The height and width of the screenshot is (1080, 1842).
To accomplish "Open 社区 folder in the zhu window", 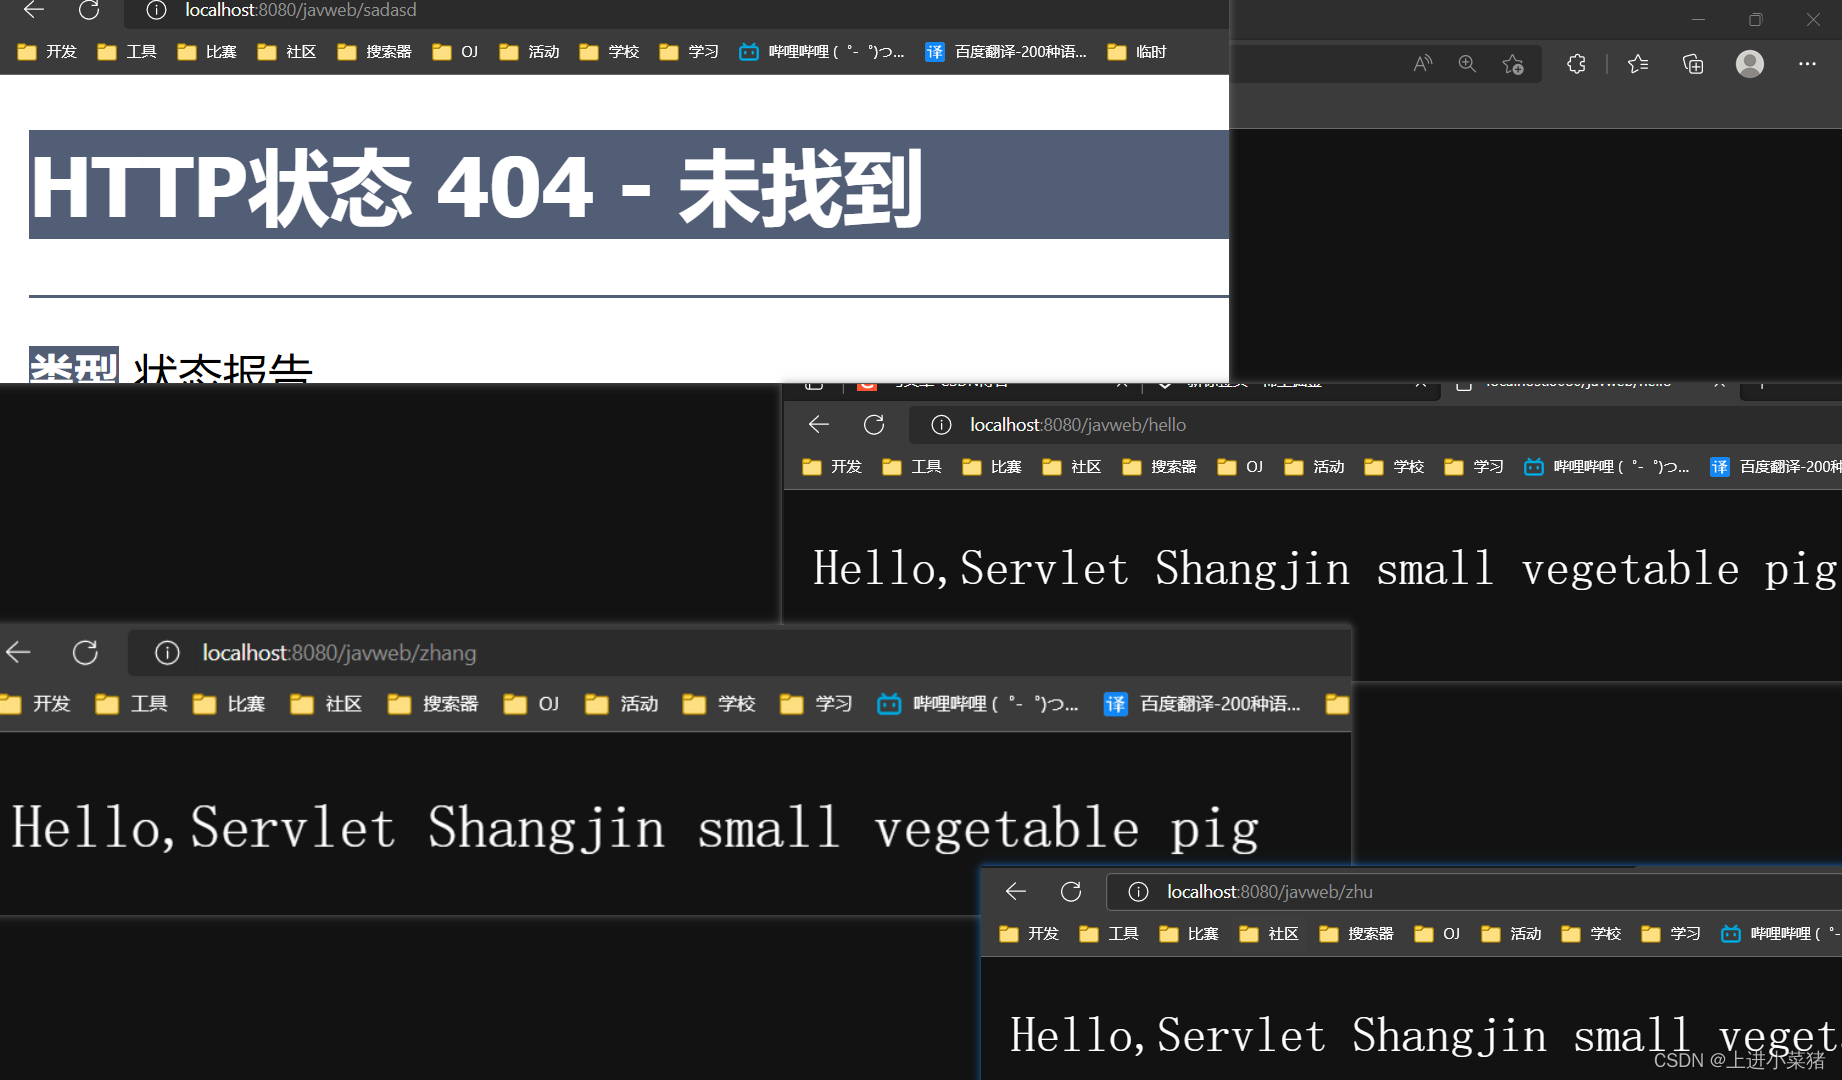I will click(1269, 934).
